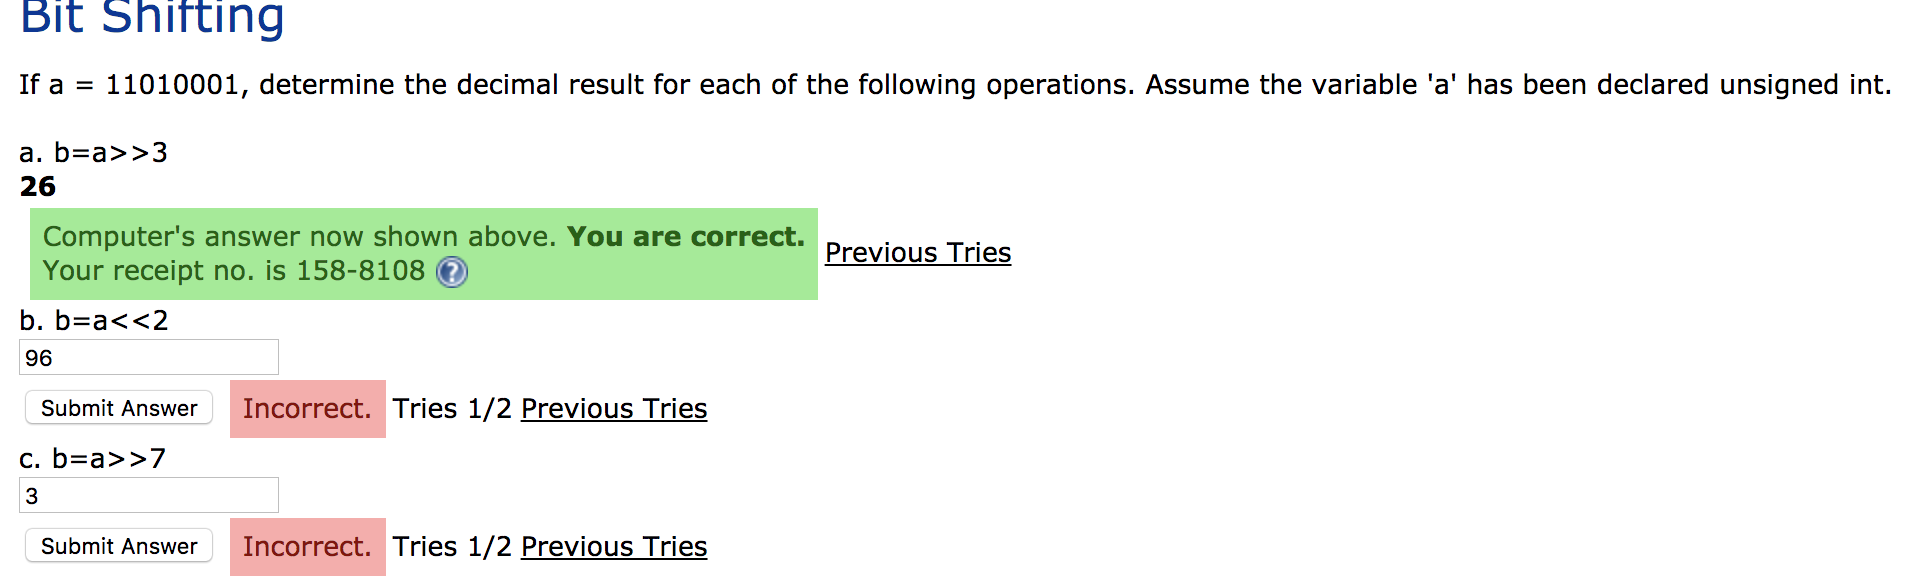Open Previous Tries for part c
Image resolution: width=1918 pixels, height=588 pixels.
(x=613, y=546)
